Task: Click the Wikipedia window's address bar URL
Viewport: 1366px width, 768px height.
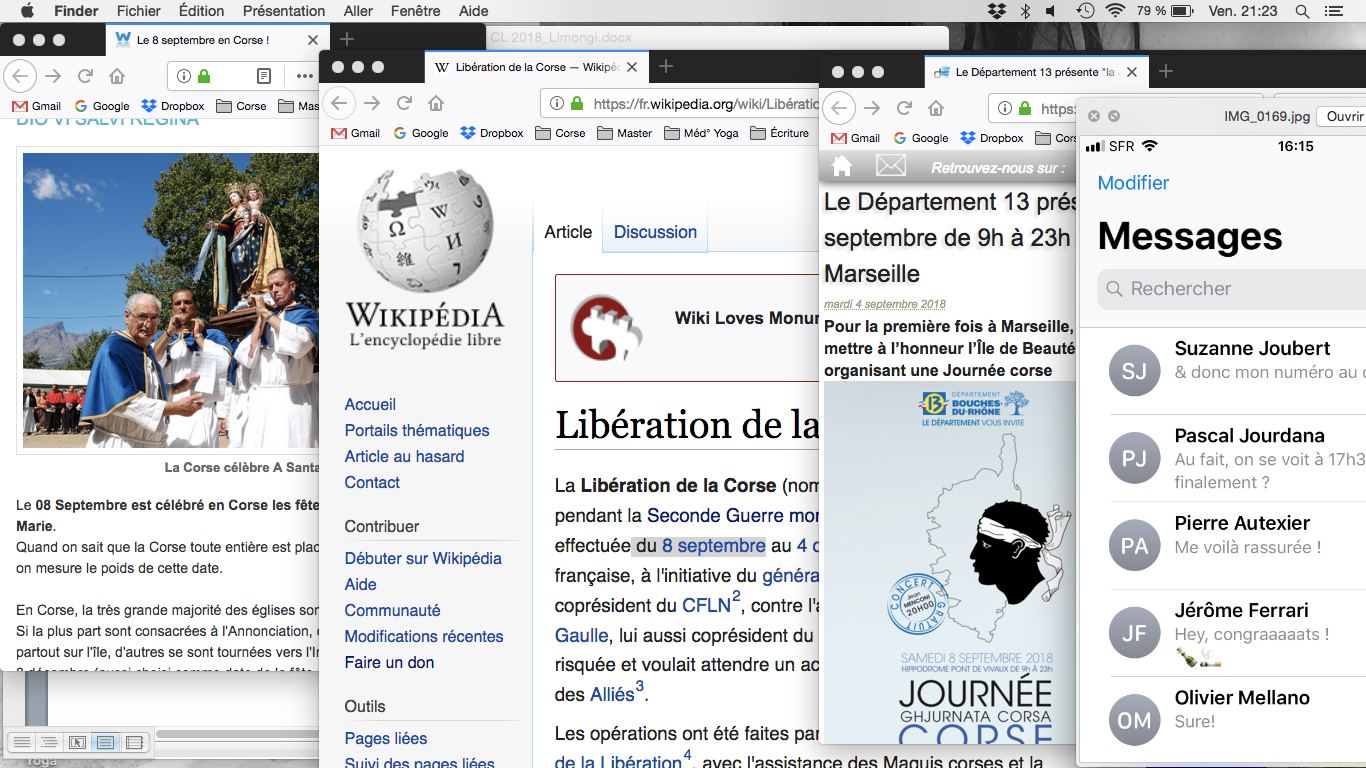Action: tap(700, 103)
